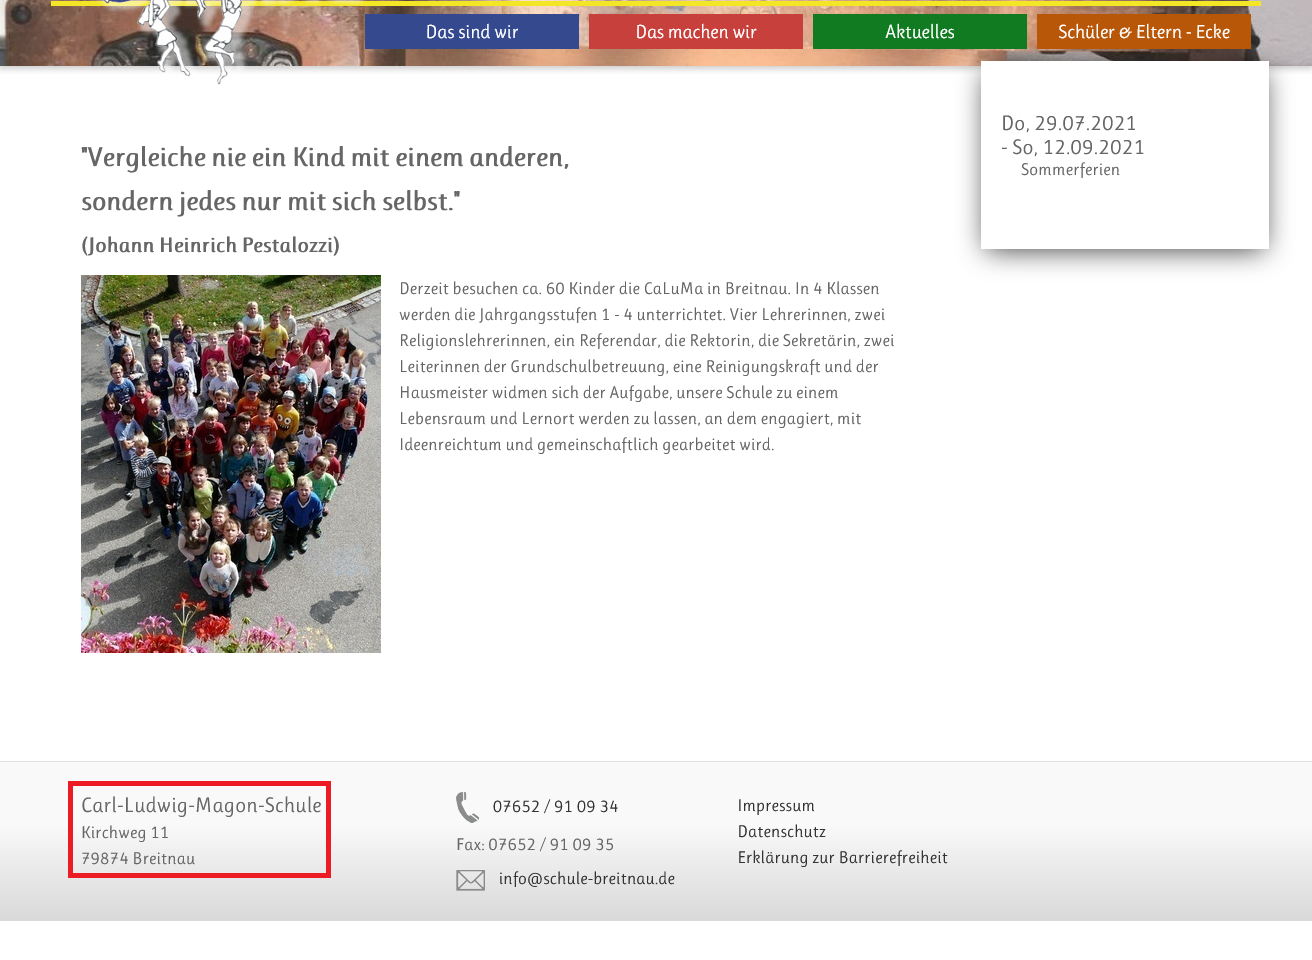Viewport: 1312px width, 960px height.
Task: Open the Impressum link
Action: pyautogui.click(x=776, y=806)
